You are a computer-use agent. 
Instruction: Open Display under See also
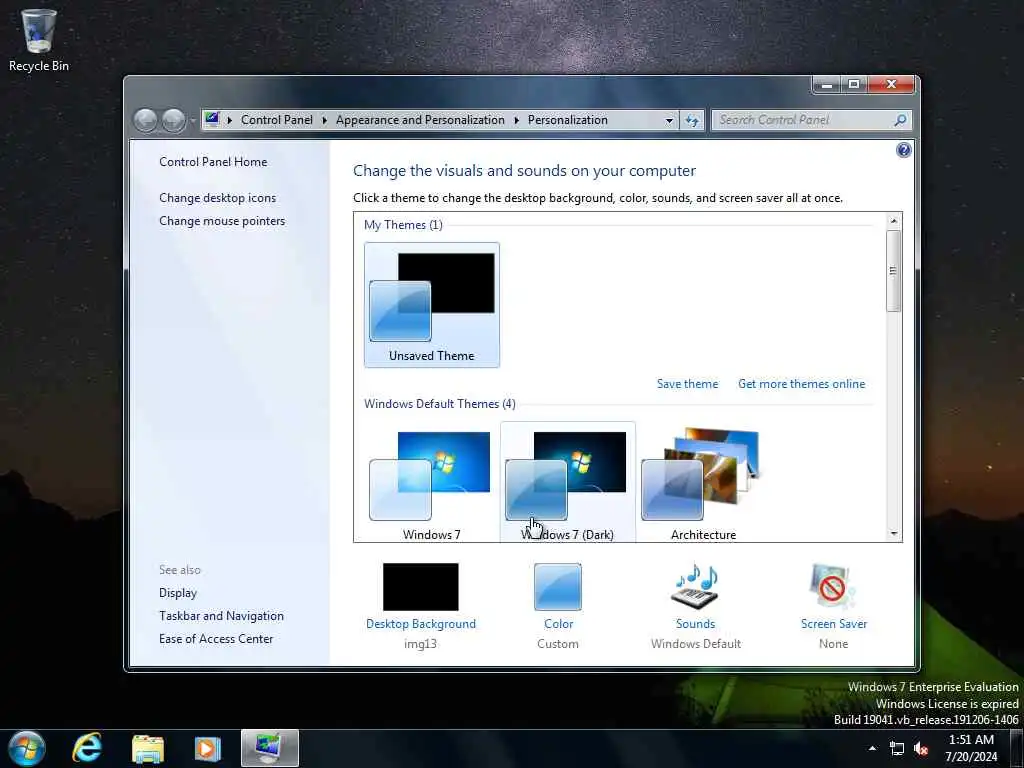point(178,593)
